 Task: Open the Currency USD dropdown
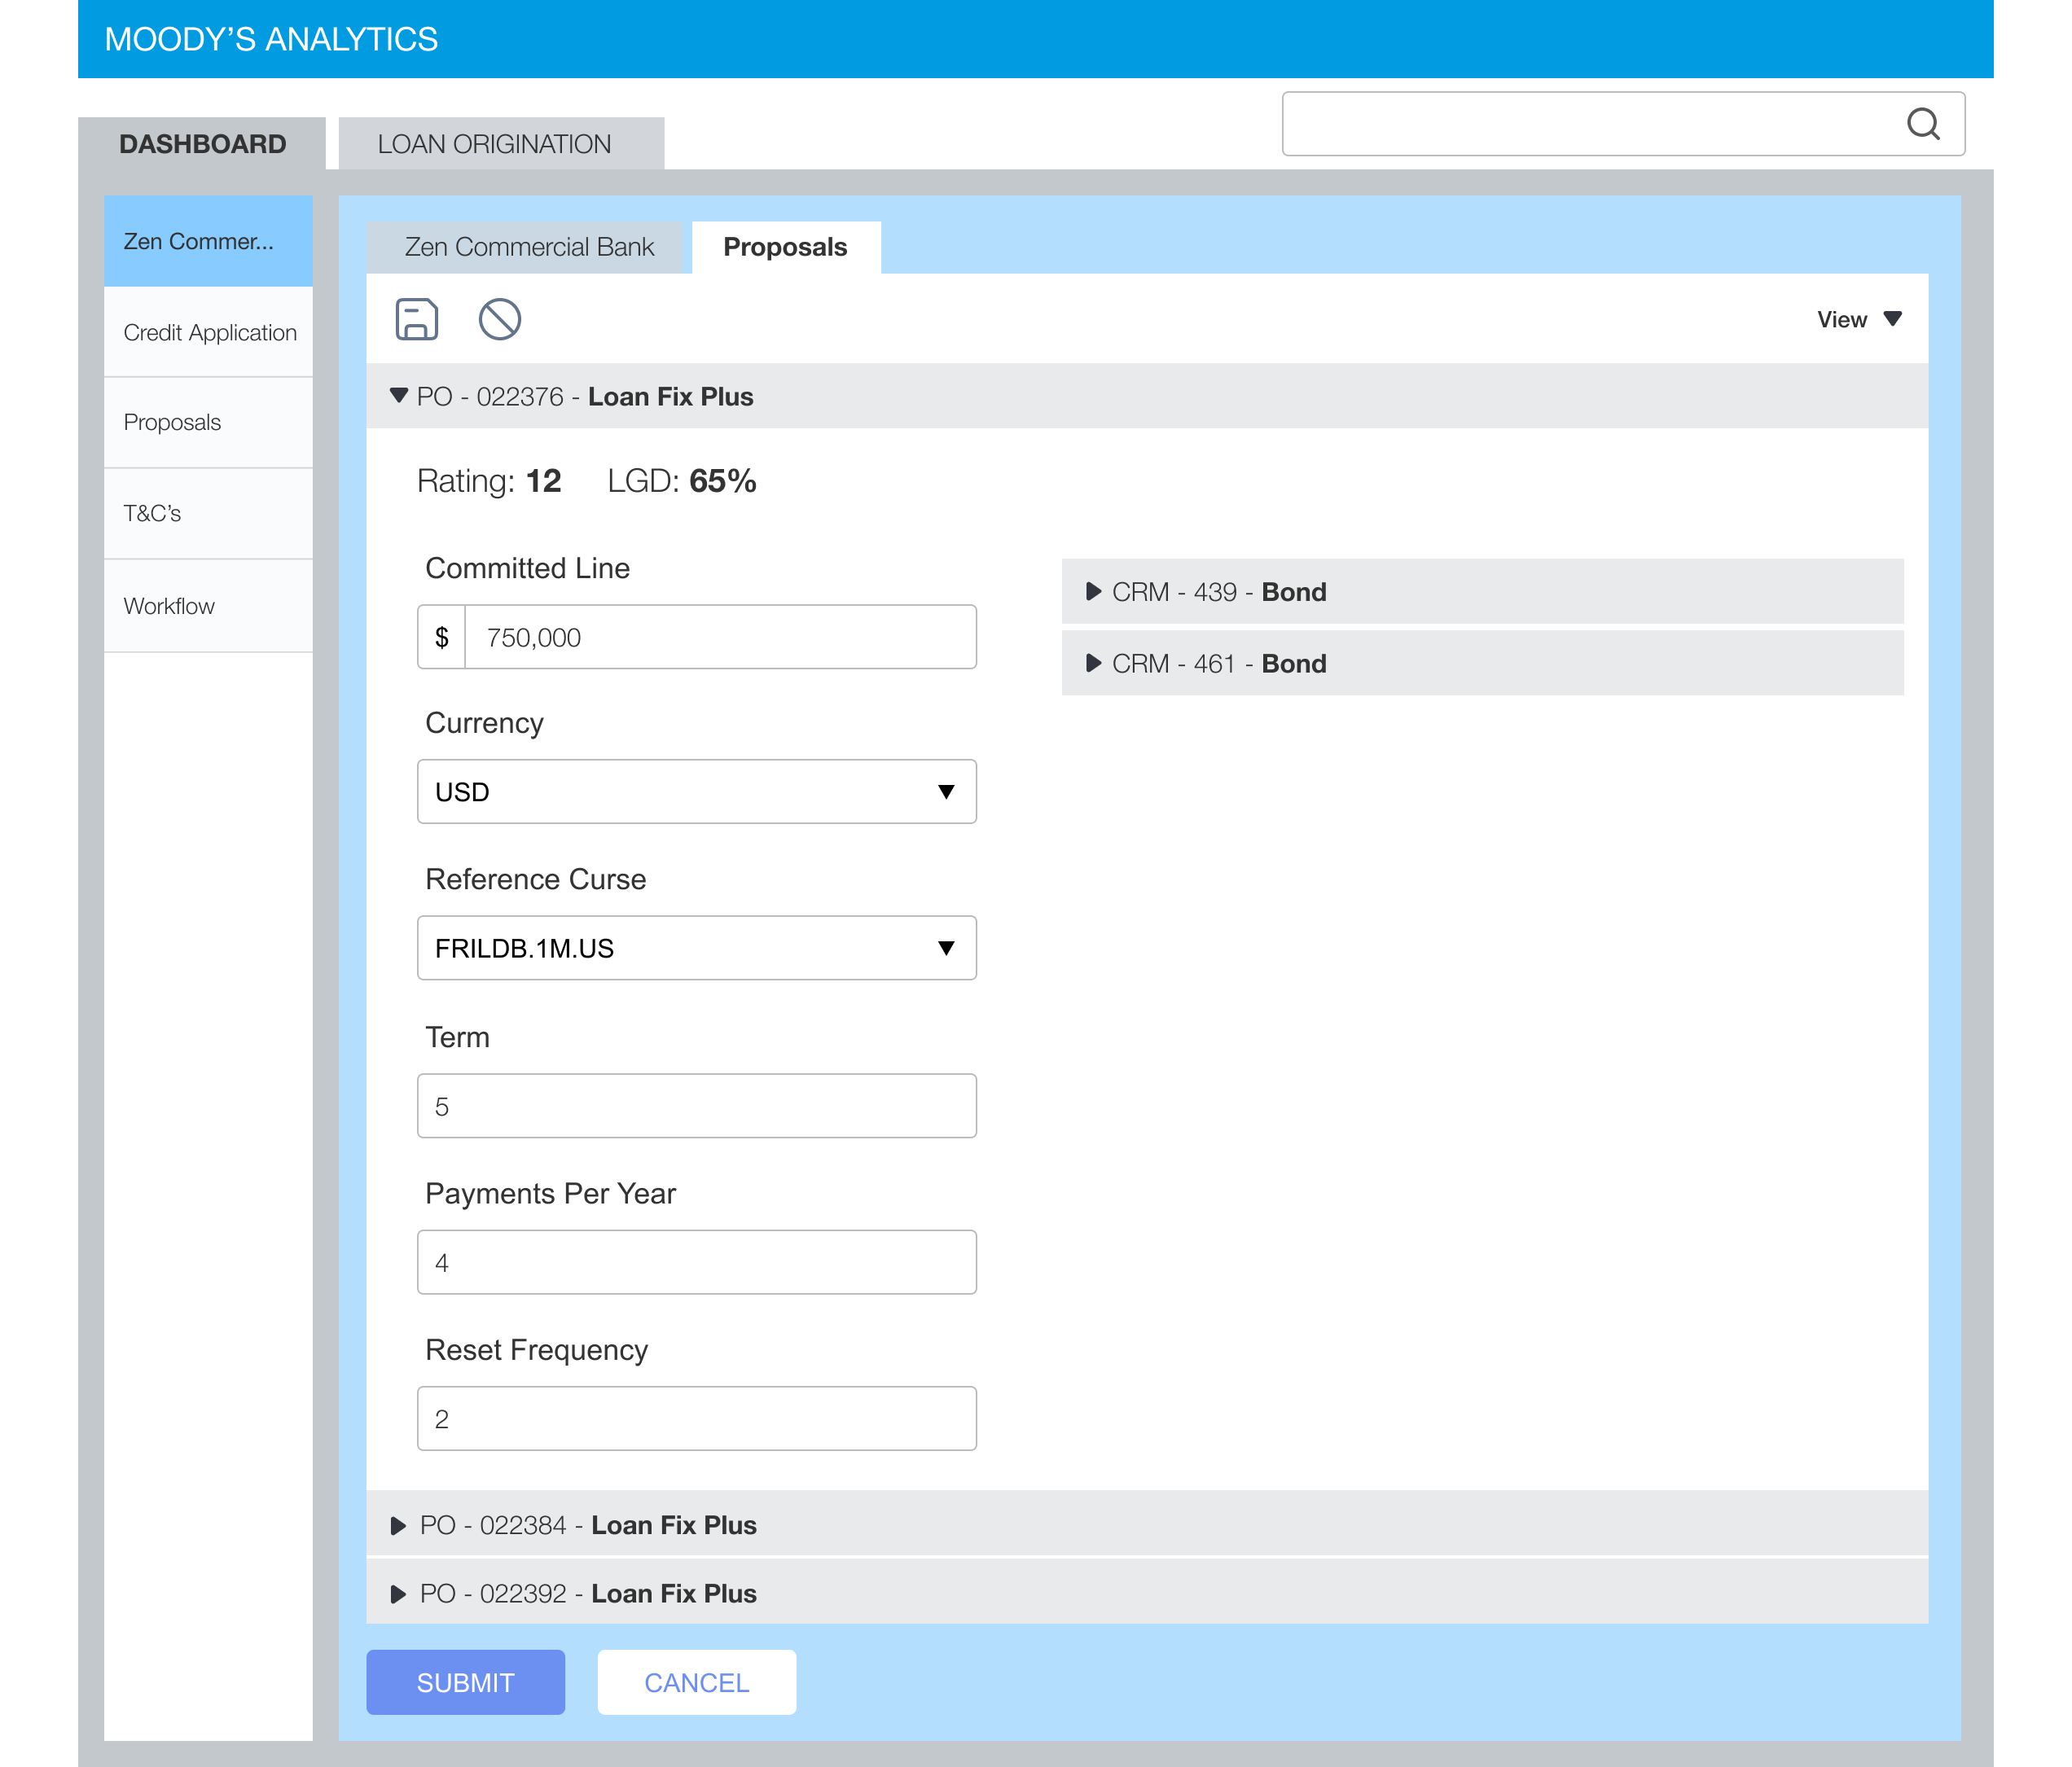point(696,792)
